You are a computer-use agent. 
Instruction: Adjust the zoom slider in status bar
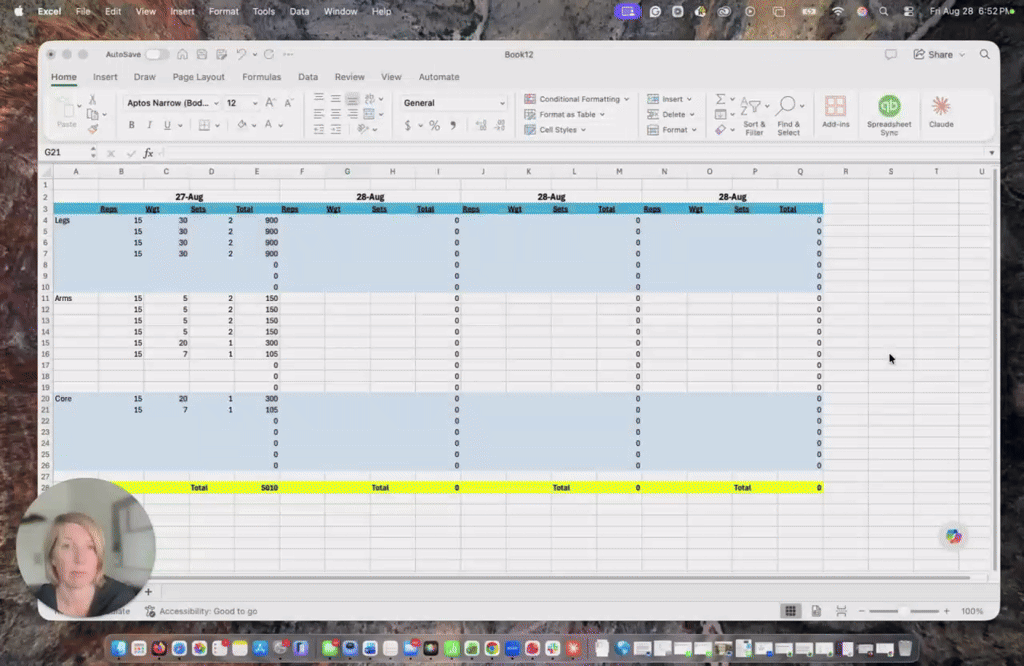[904, 611]
